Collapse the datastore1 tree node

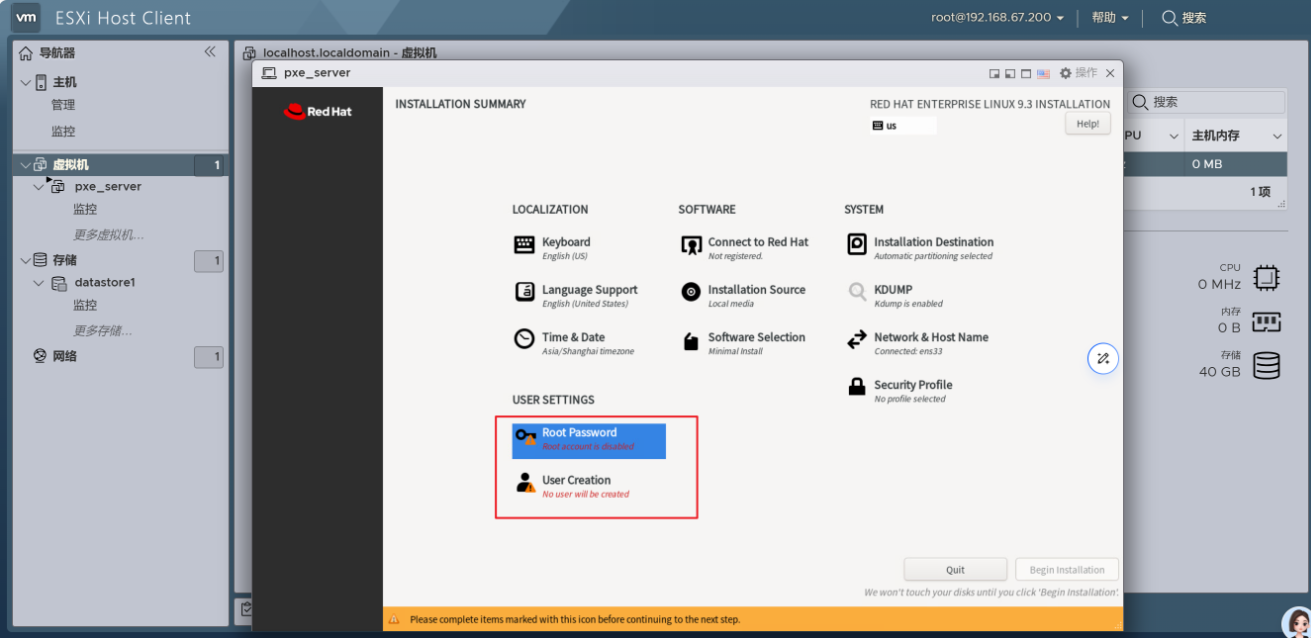click(x=39, y=283)
